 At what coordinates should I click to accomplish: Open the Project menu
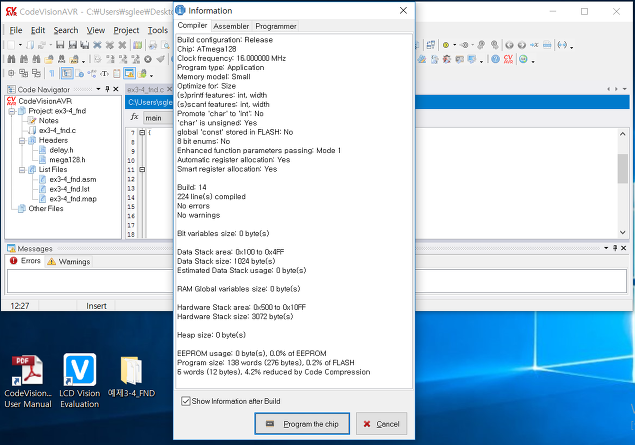coord(126,30)
